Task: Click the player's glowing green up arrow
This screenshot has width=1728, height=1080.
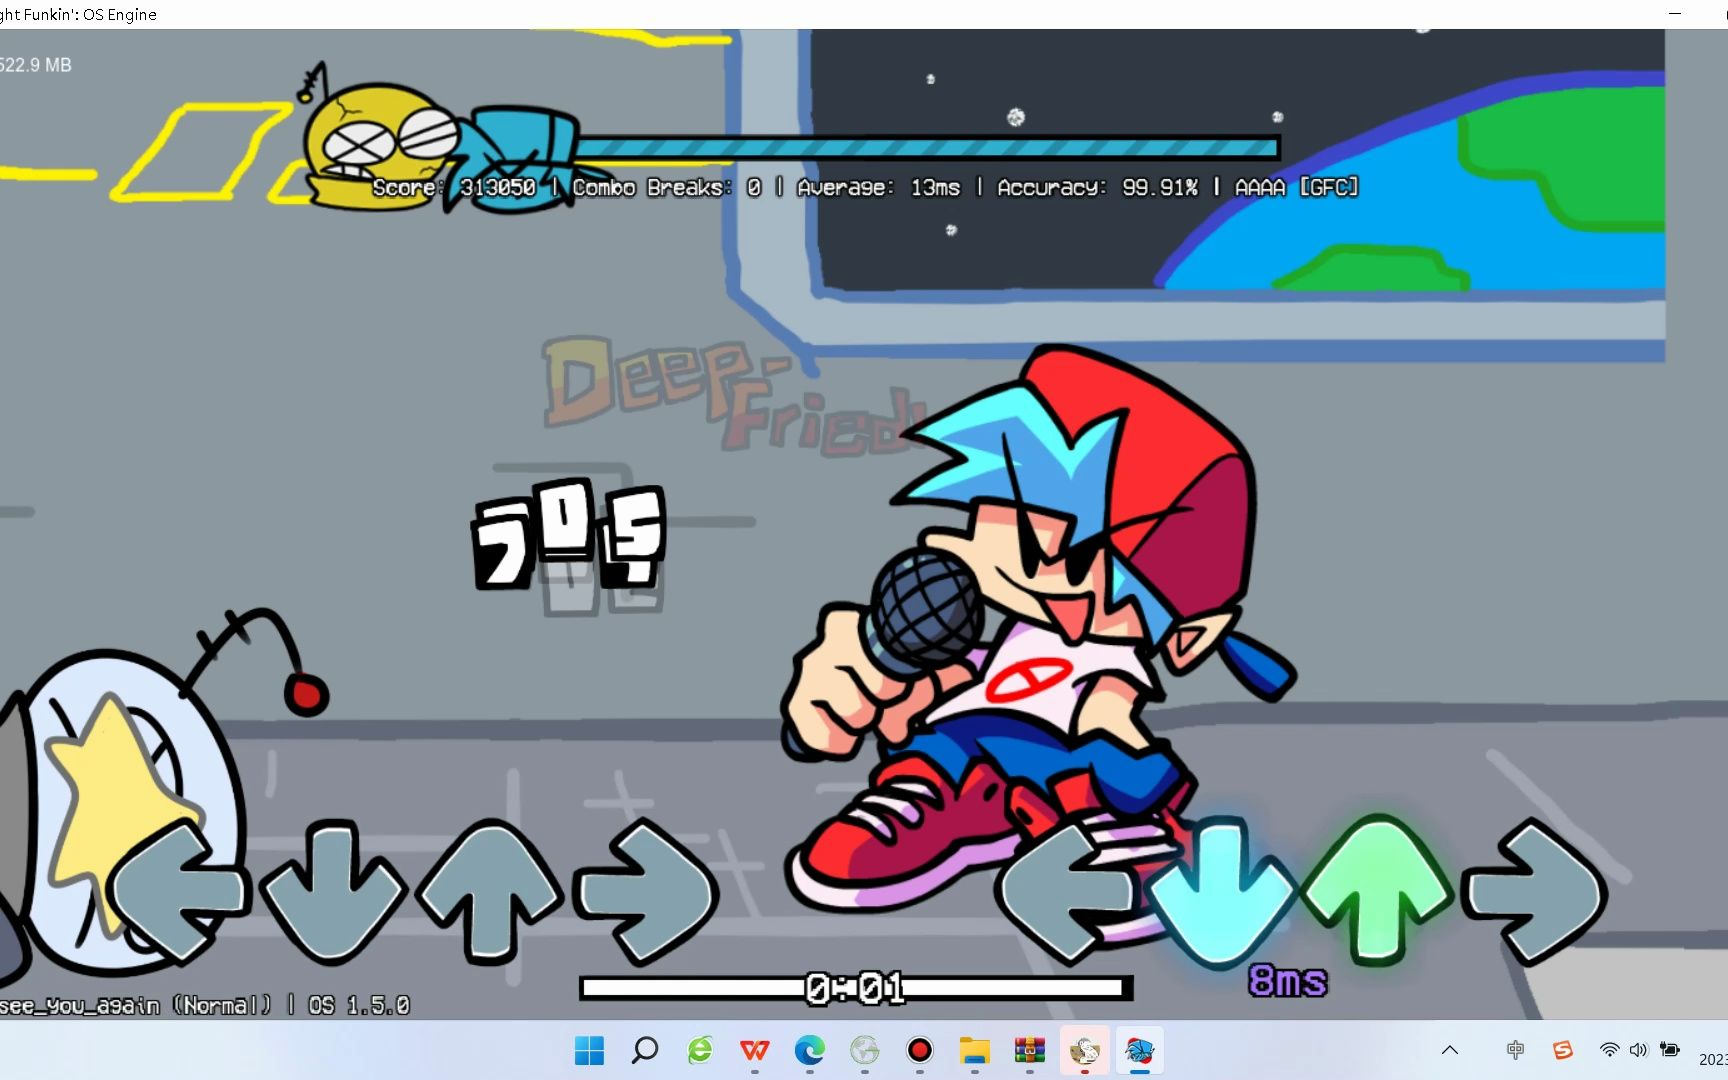Action: 1378,889
